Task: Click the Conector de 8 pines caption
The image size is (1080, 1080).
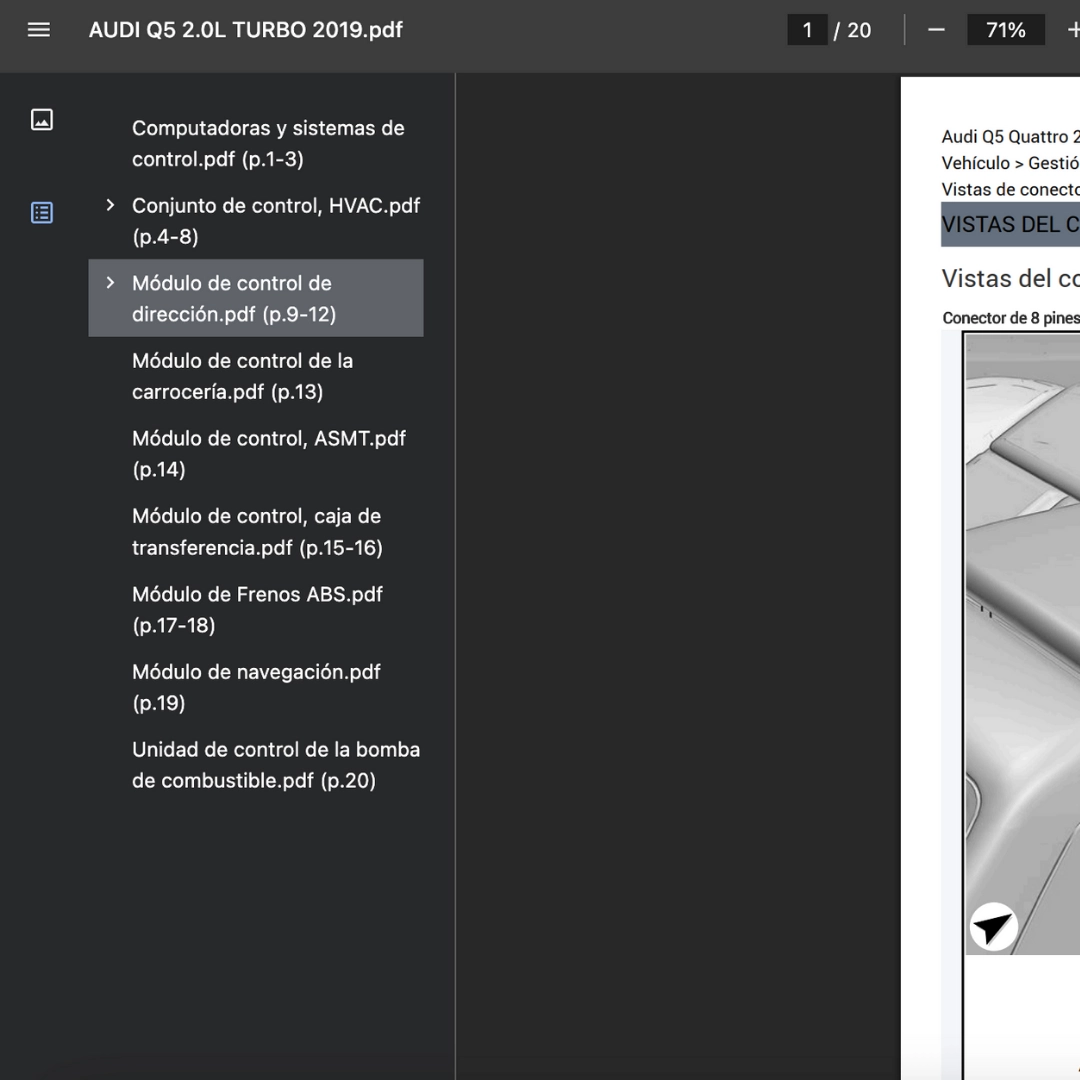Action: click(1010, 318)
